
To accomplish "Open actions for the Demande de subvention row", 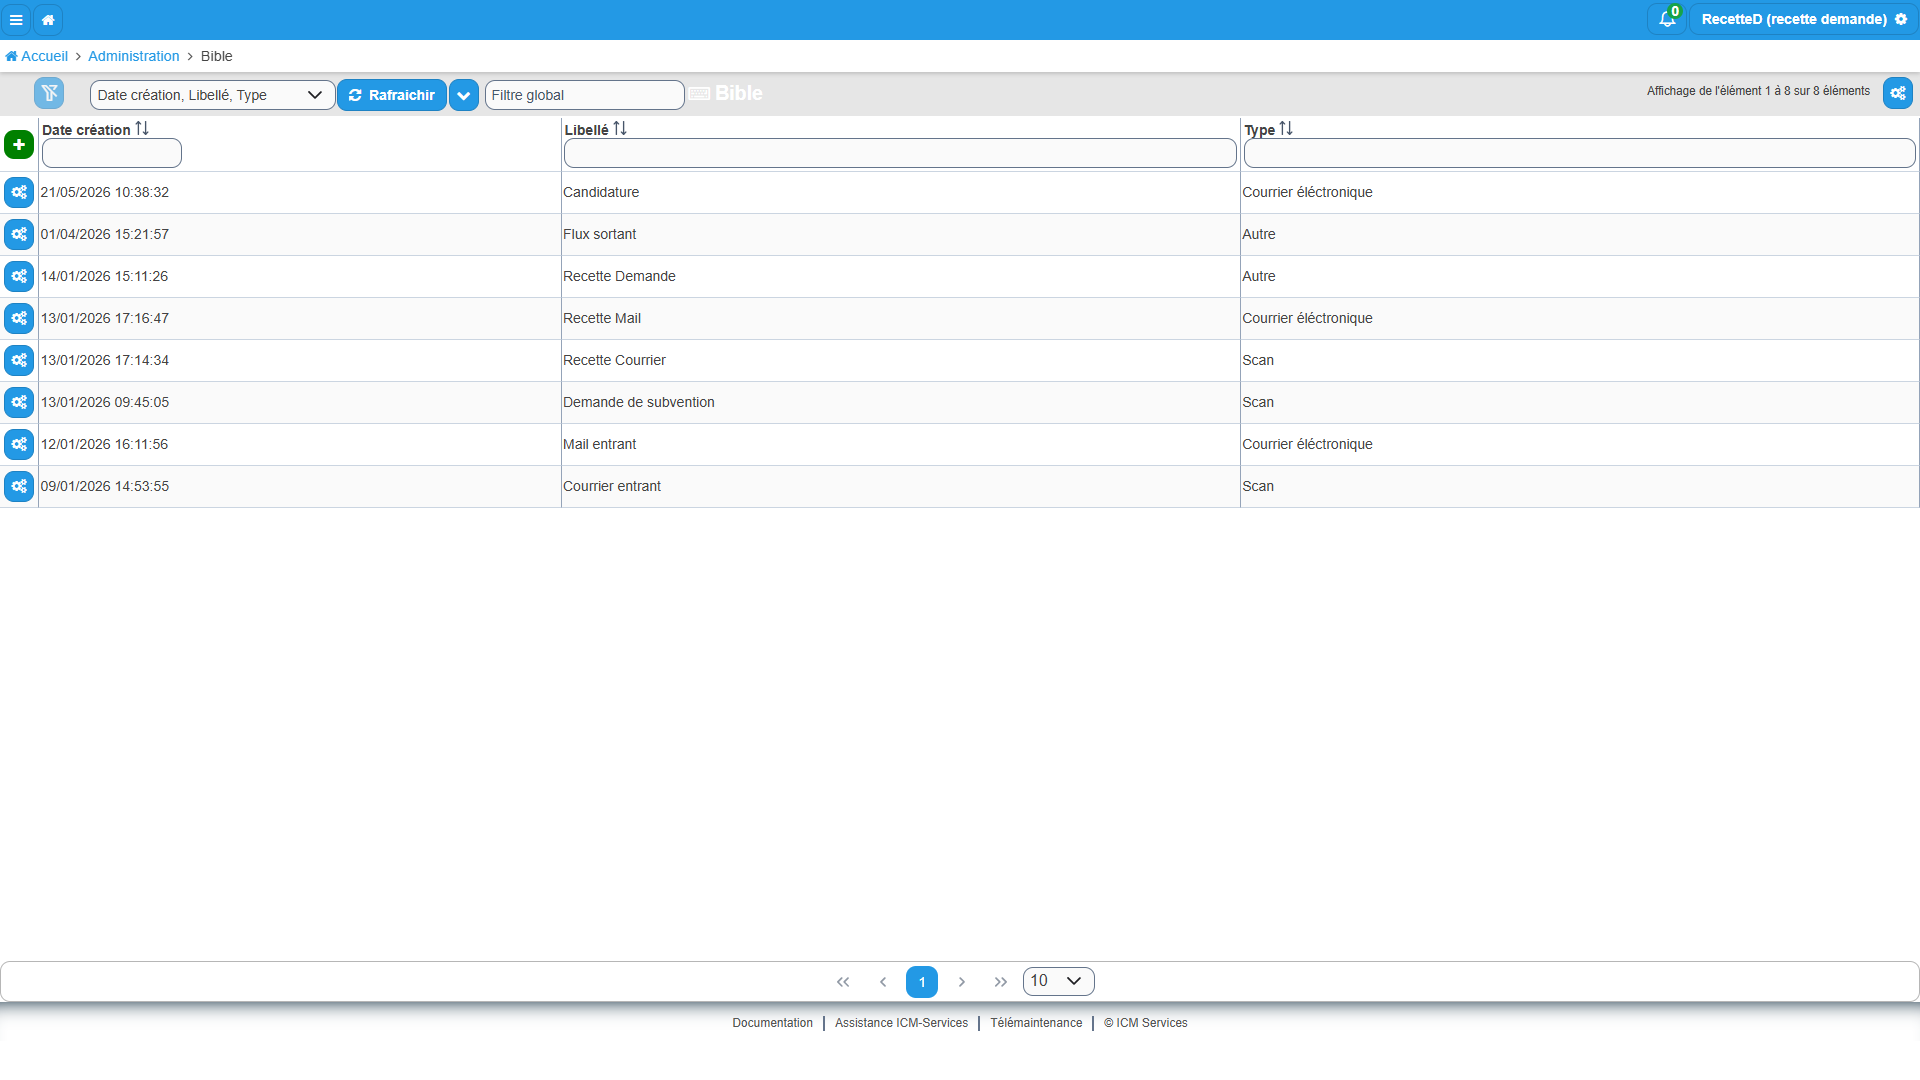I will [19, 402].
